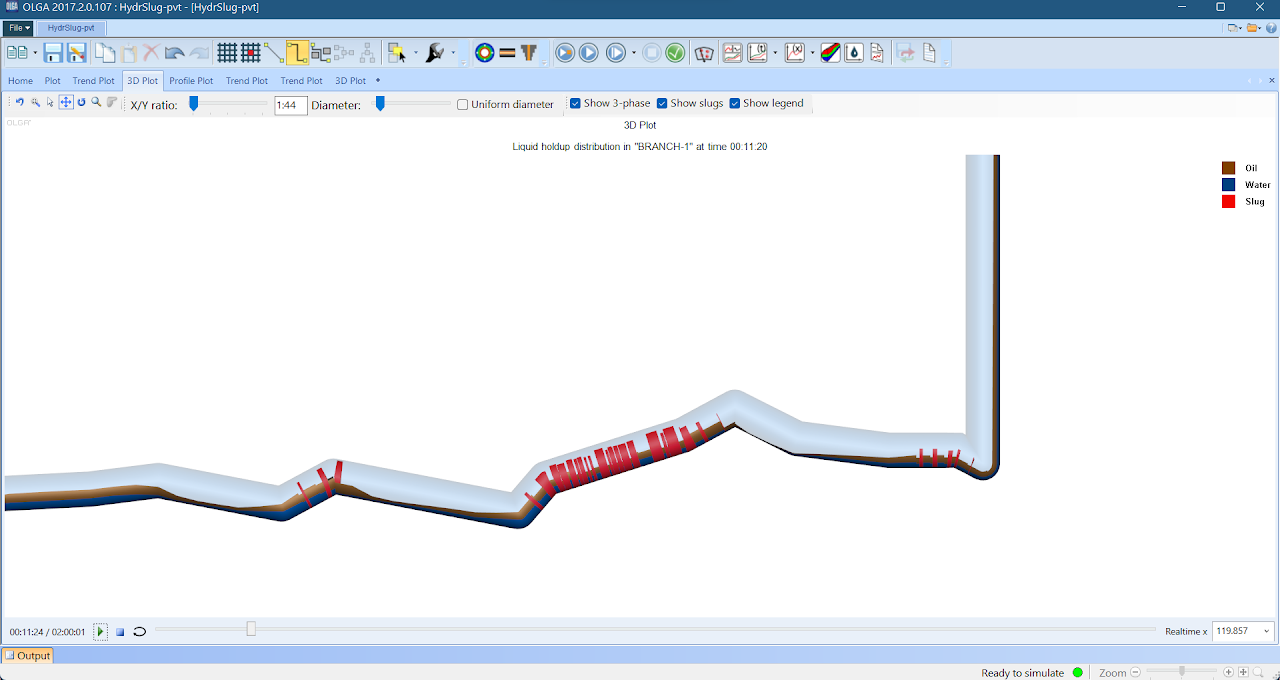Toggle the grid icon with red square
Screen dimensions: 1280x680
[x=250, y=53]
